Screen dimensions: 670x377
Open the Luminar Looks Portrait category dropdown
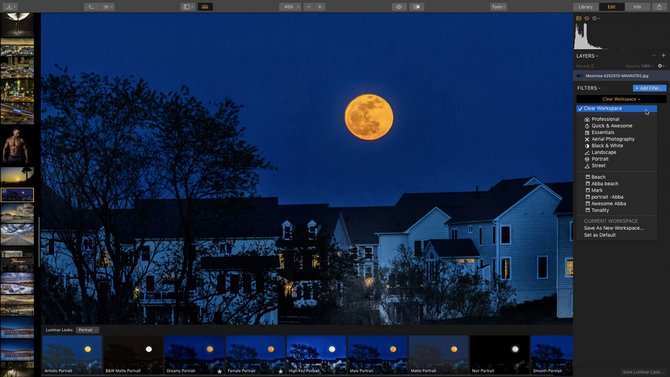click(x=88, y=330)
